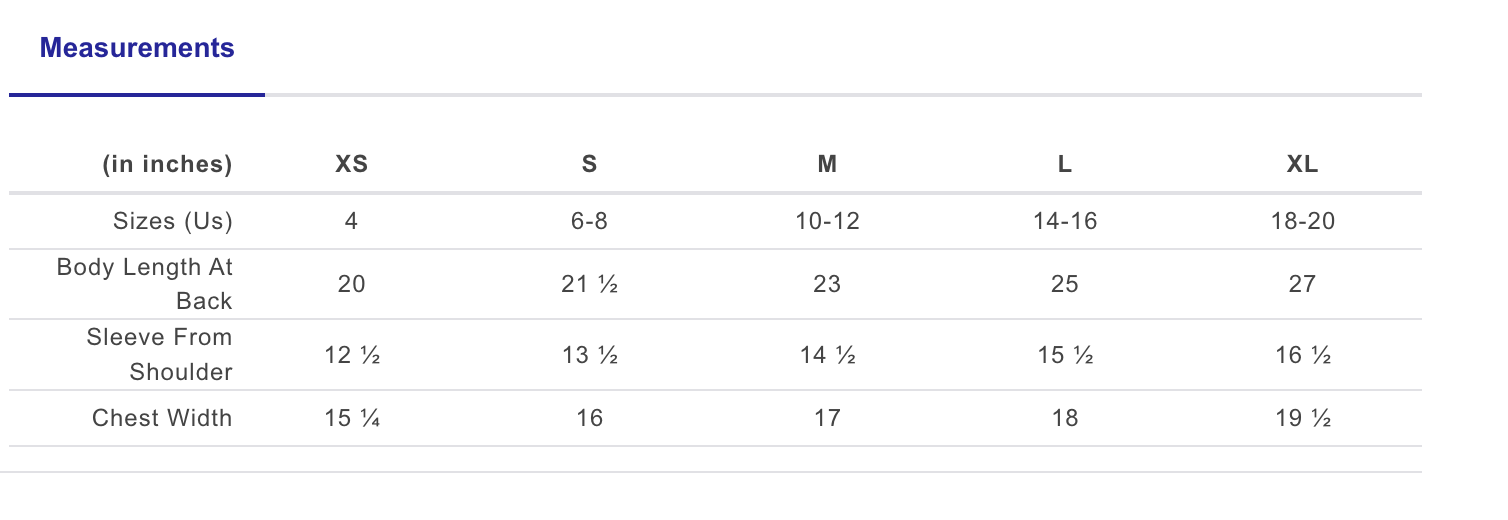1508x520 pixels.
Task: Select the XS column header
Action: click(x=351, y=165)
